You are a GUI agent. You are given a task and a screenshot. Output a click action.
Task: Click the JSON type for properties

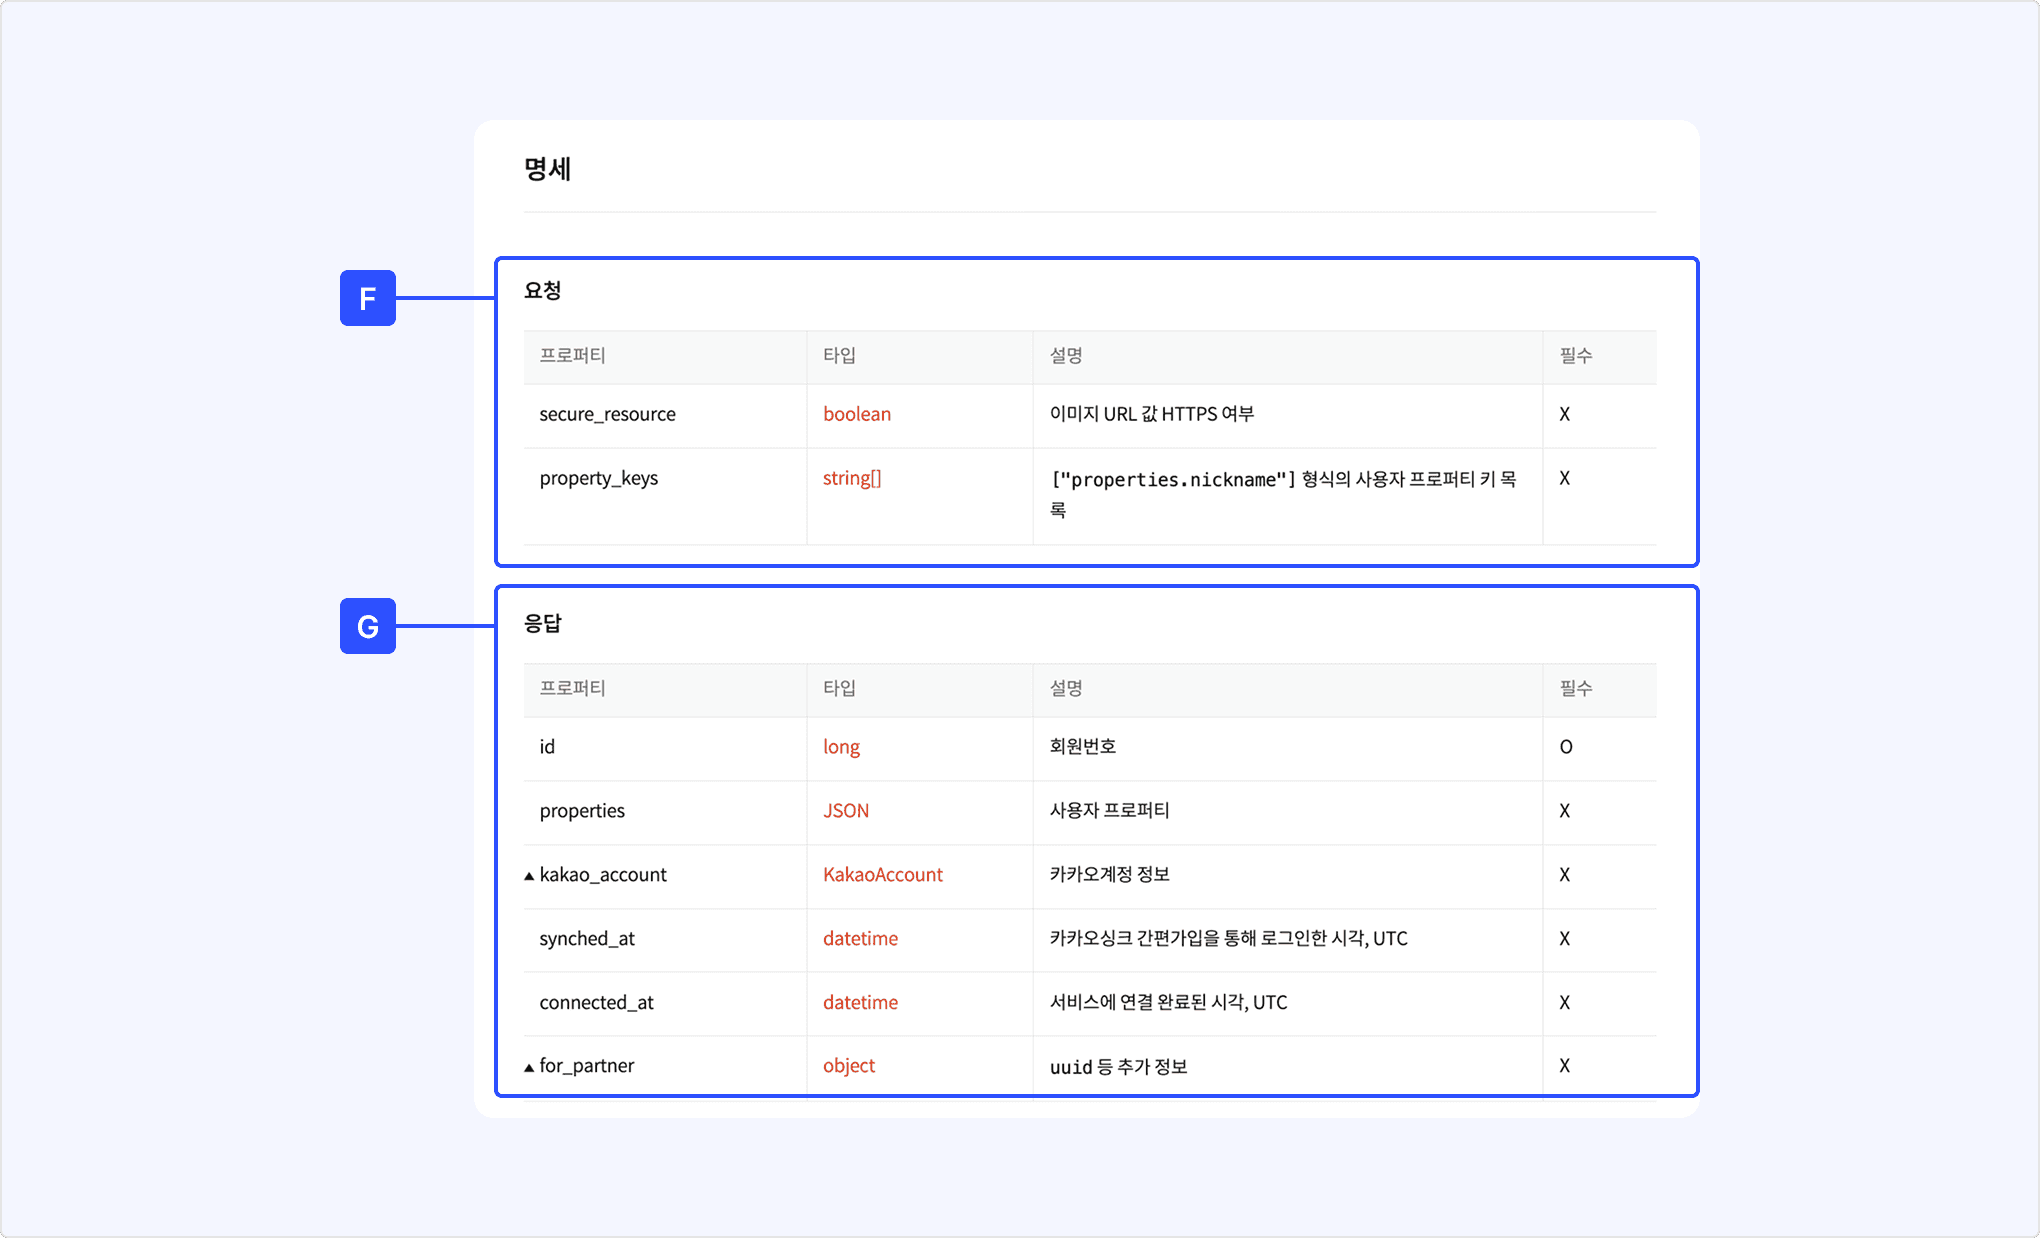coord(845,811)
